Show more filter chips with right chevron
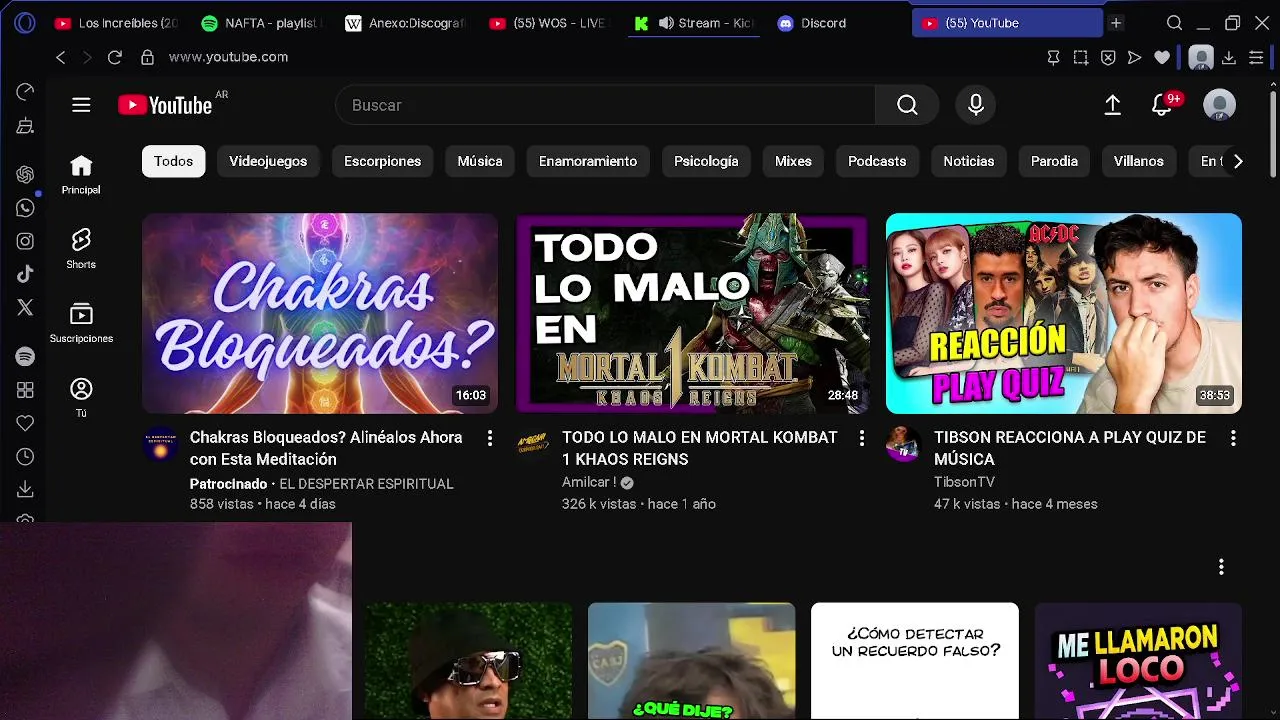Viewport: 1280px width, 720px height. click(x=1238, y=161)
